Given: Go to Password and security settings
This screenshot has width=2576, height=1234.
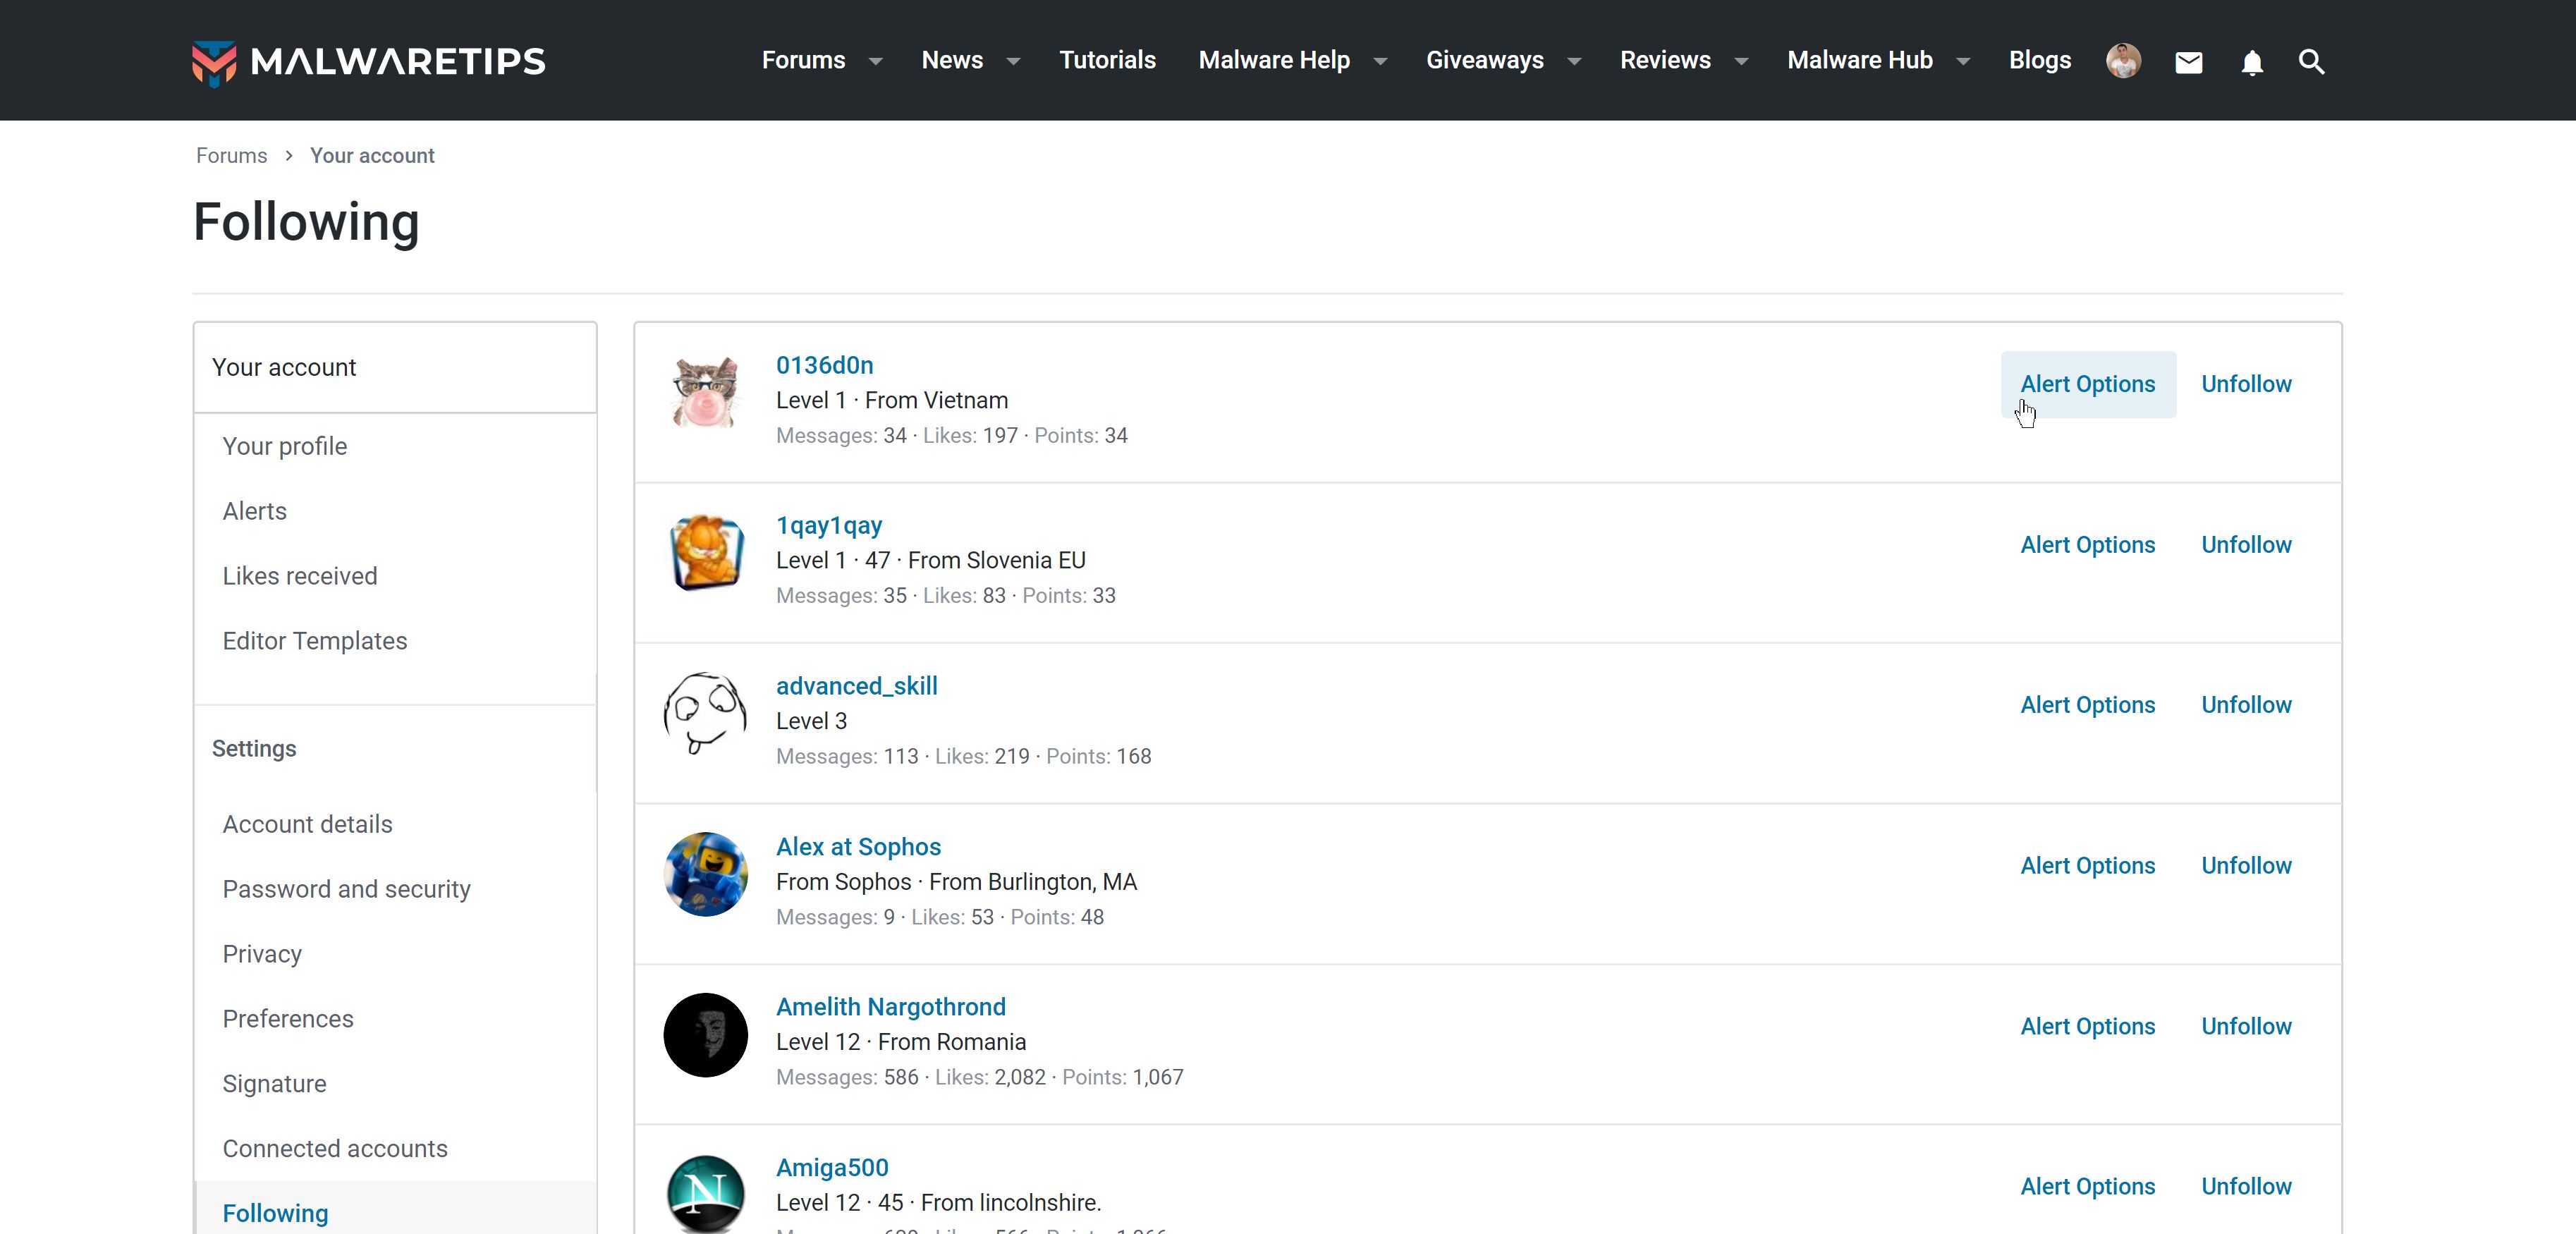Looking at the screenshot, I should pyautogui.click(x=346, y=889).
